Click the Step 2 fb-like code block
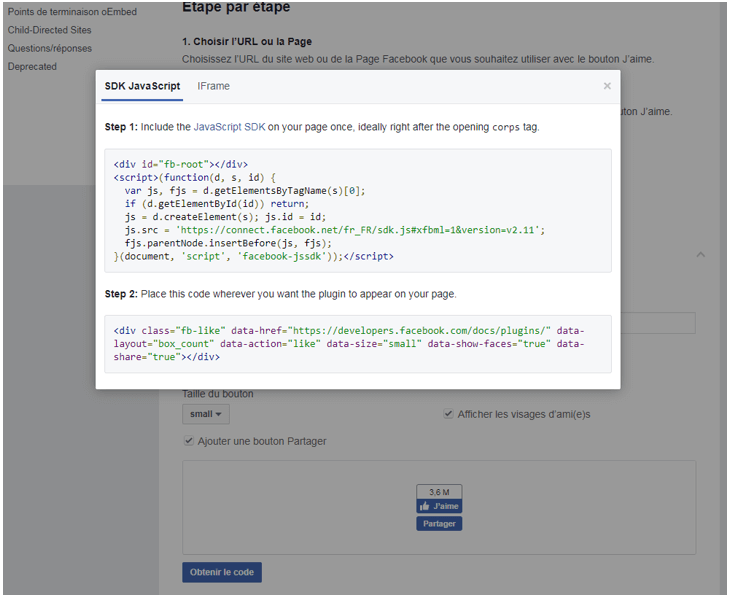The height and width of the screenshot is (598, 730). pyautogui.click(x=358, y=344)
